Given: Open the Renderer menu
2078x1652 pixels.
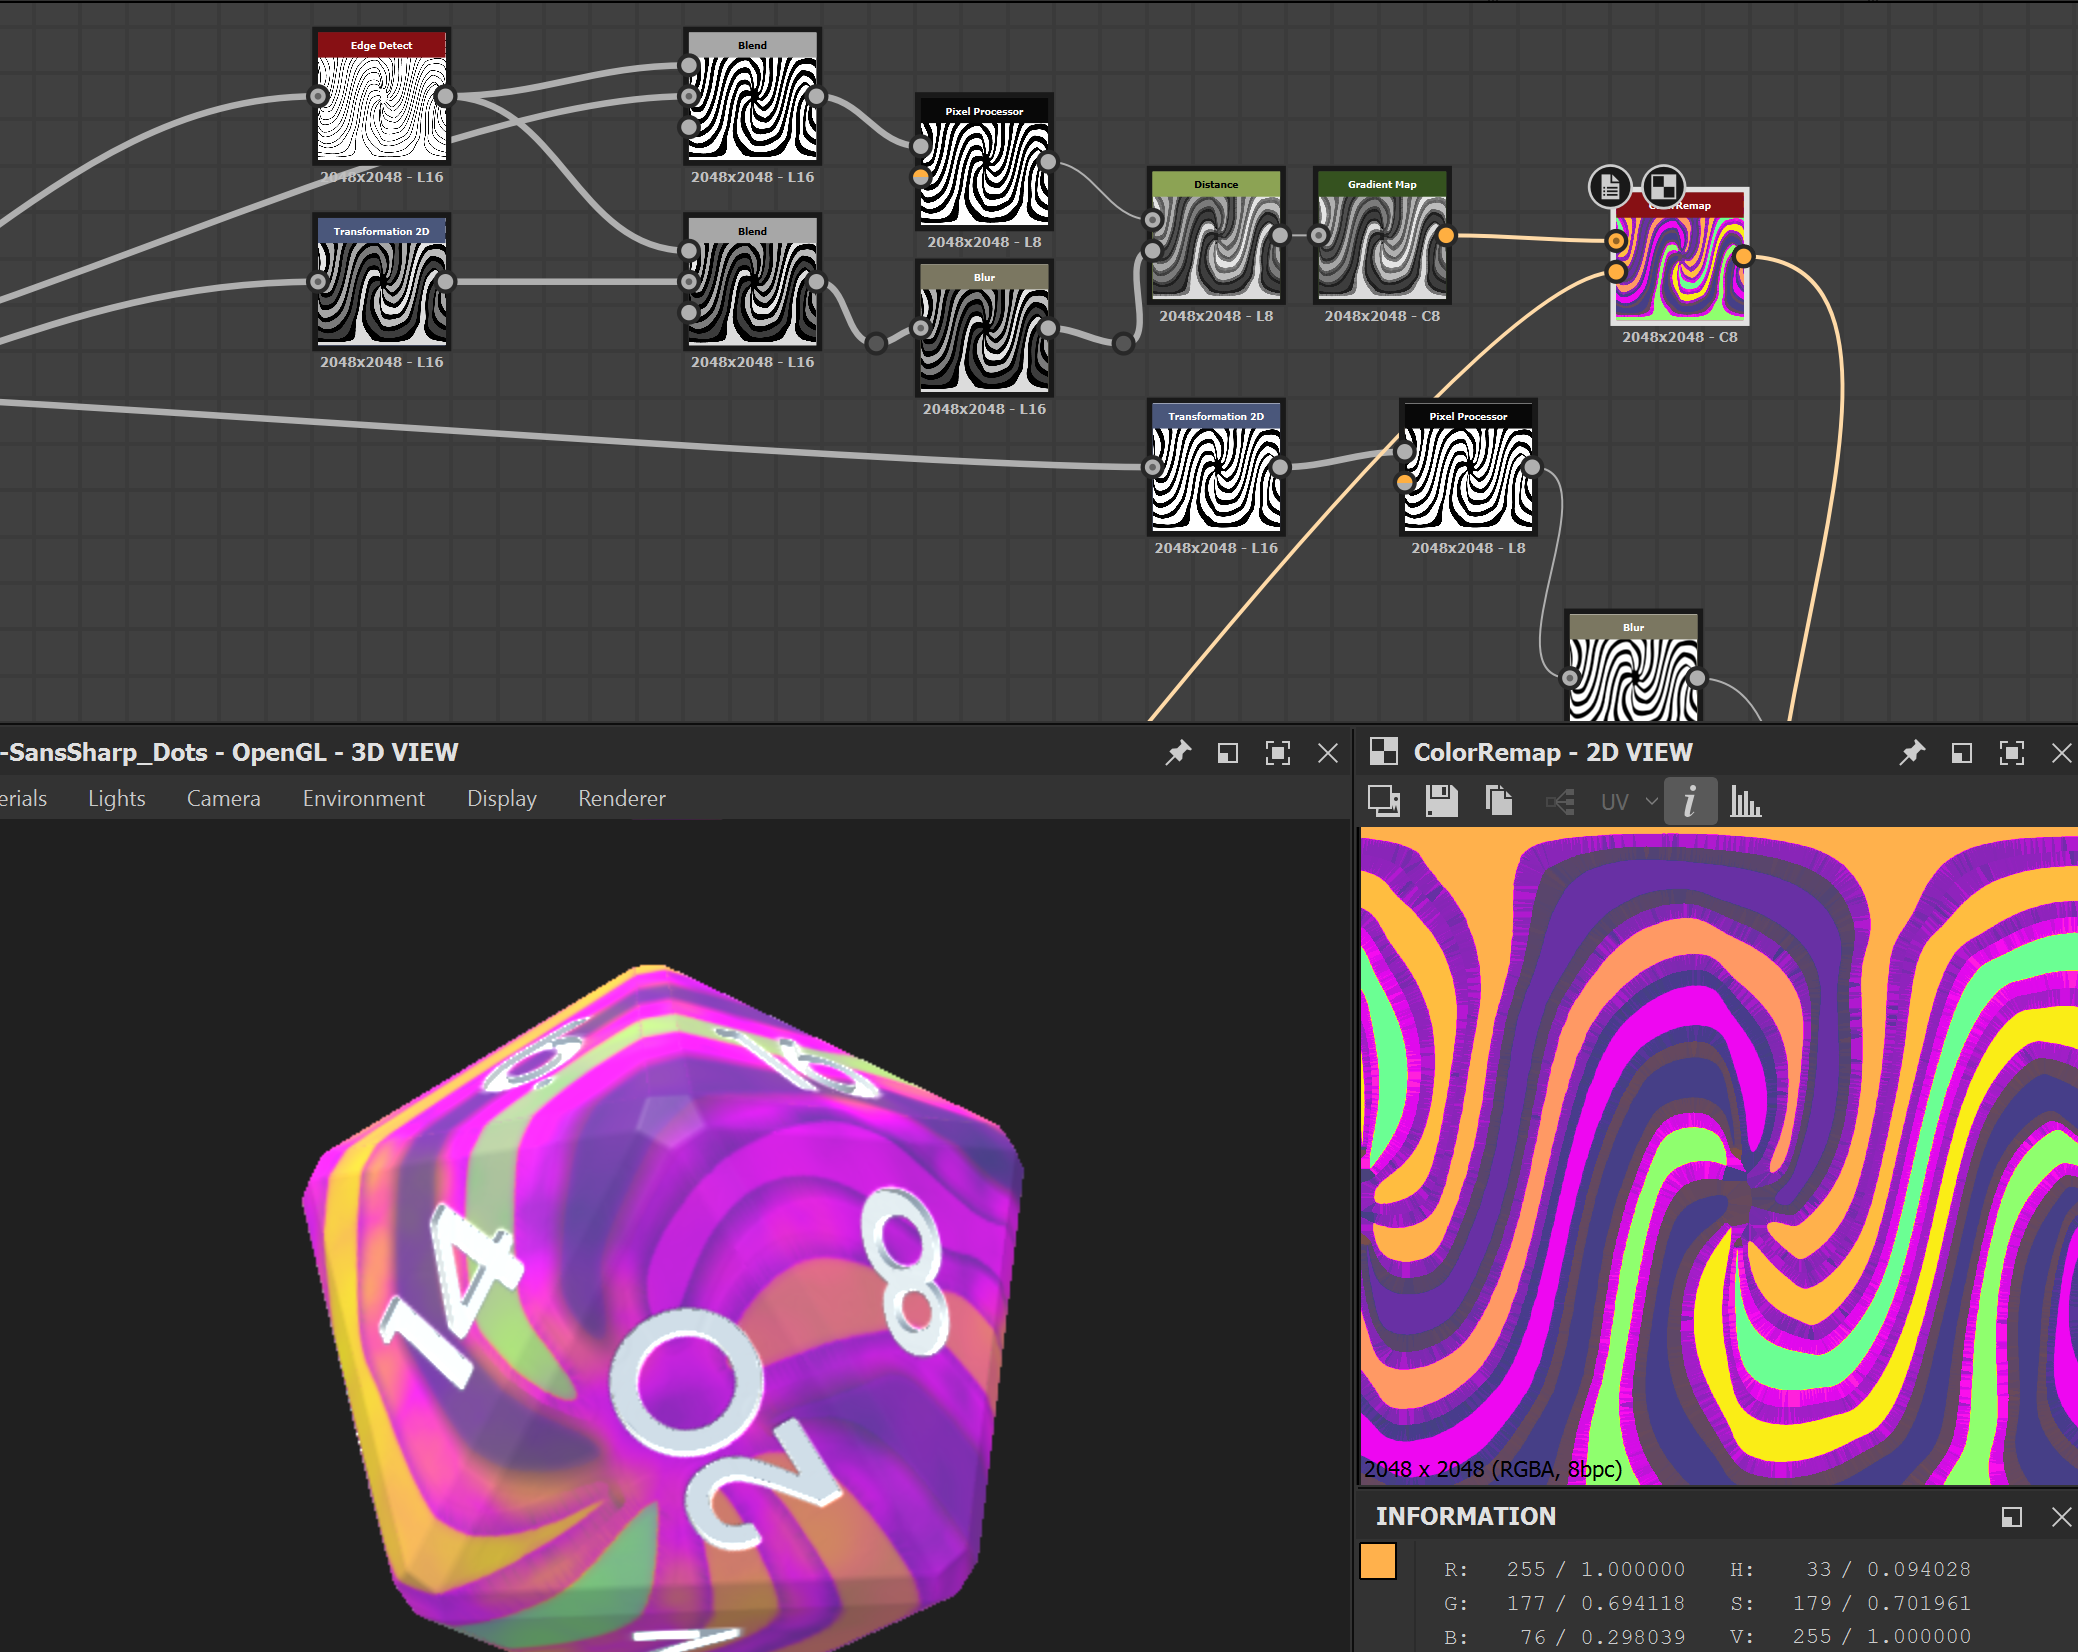Looking at the screenshot, I should pyautogui.click(x=621, y=798).
